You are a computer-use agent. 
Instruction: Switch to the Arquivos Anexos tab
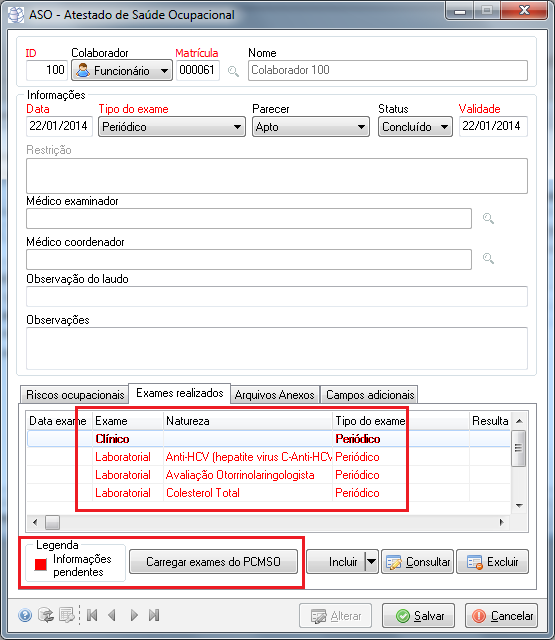pyautogui.click(x=275, y=395)
